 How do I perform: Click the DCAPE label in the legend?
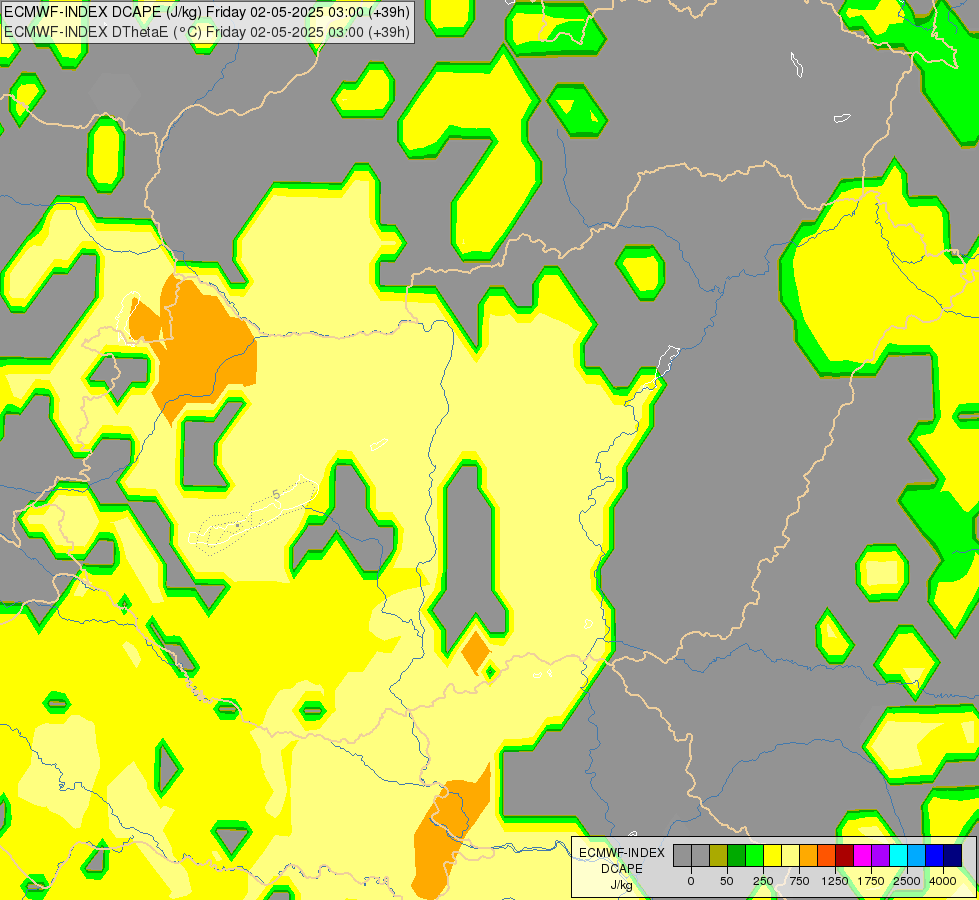pos(622,869)
